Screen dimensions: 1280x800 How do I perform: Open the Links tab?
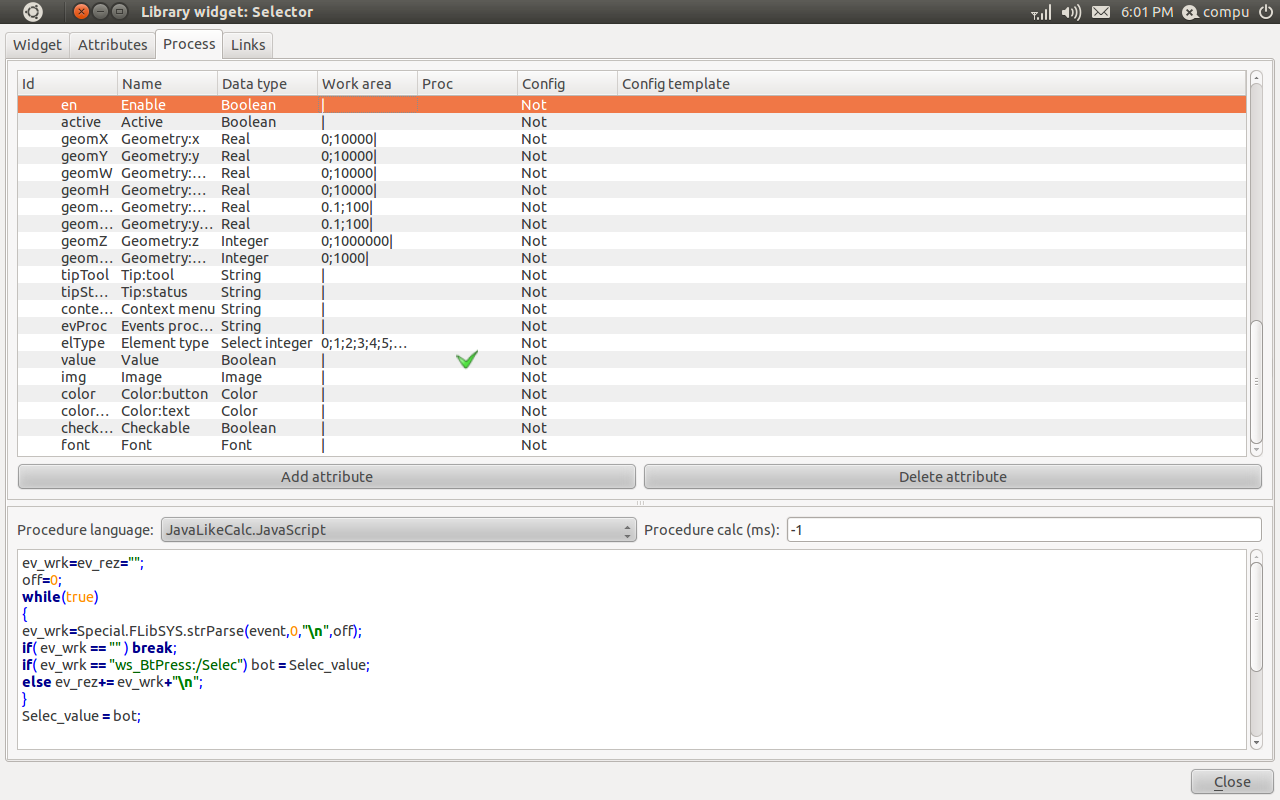(248, 45)
